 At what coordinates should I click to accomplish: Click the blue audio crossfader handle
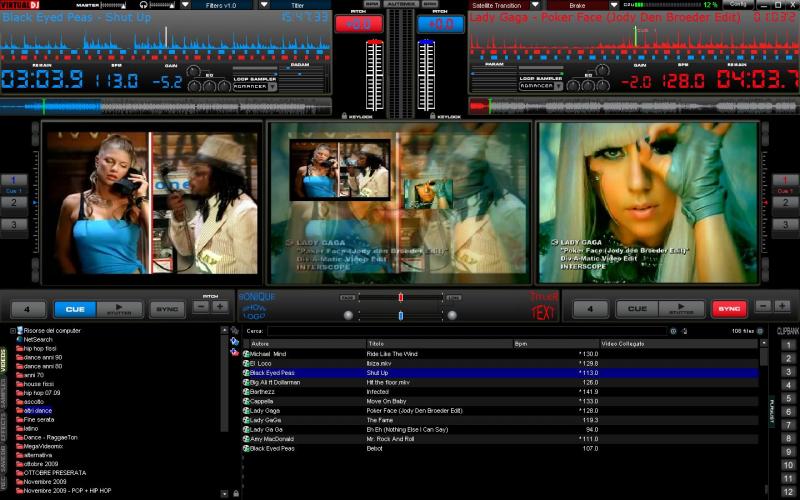(x=401, y=316)
